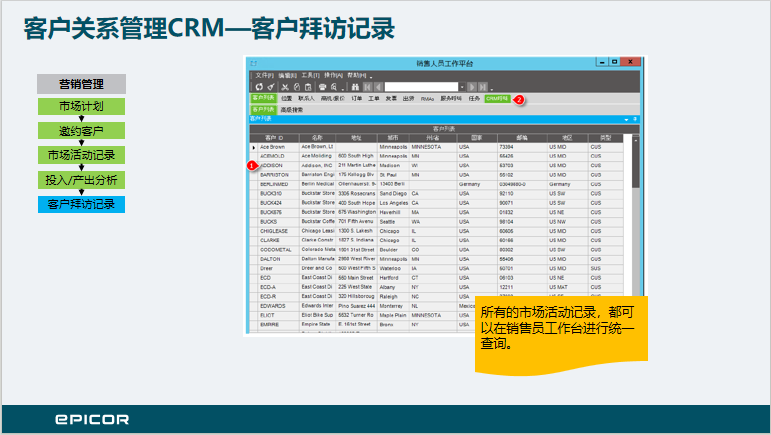This screenshot has height=435, width=771.
Task: Switch to the 工单 tab
Action: 374,99
